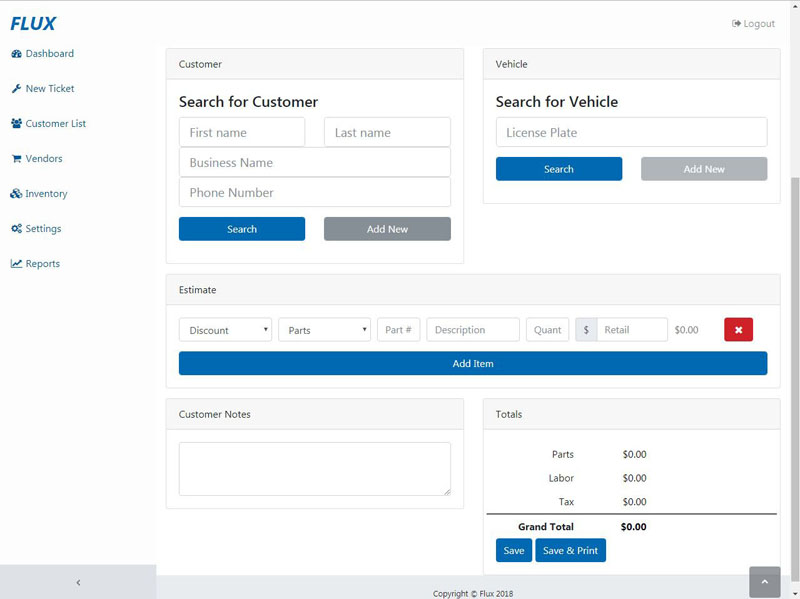
Task: Click the Add Item button
Action: pyautogui.click(x=472, y=364)
